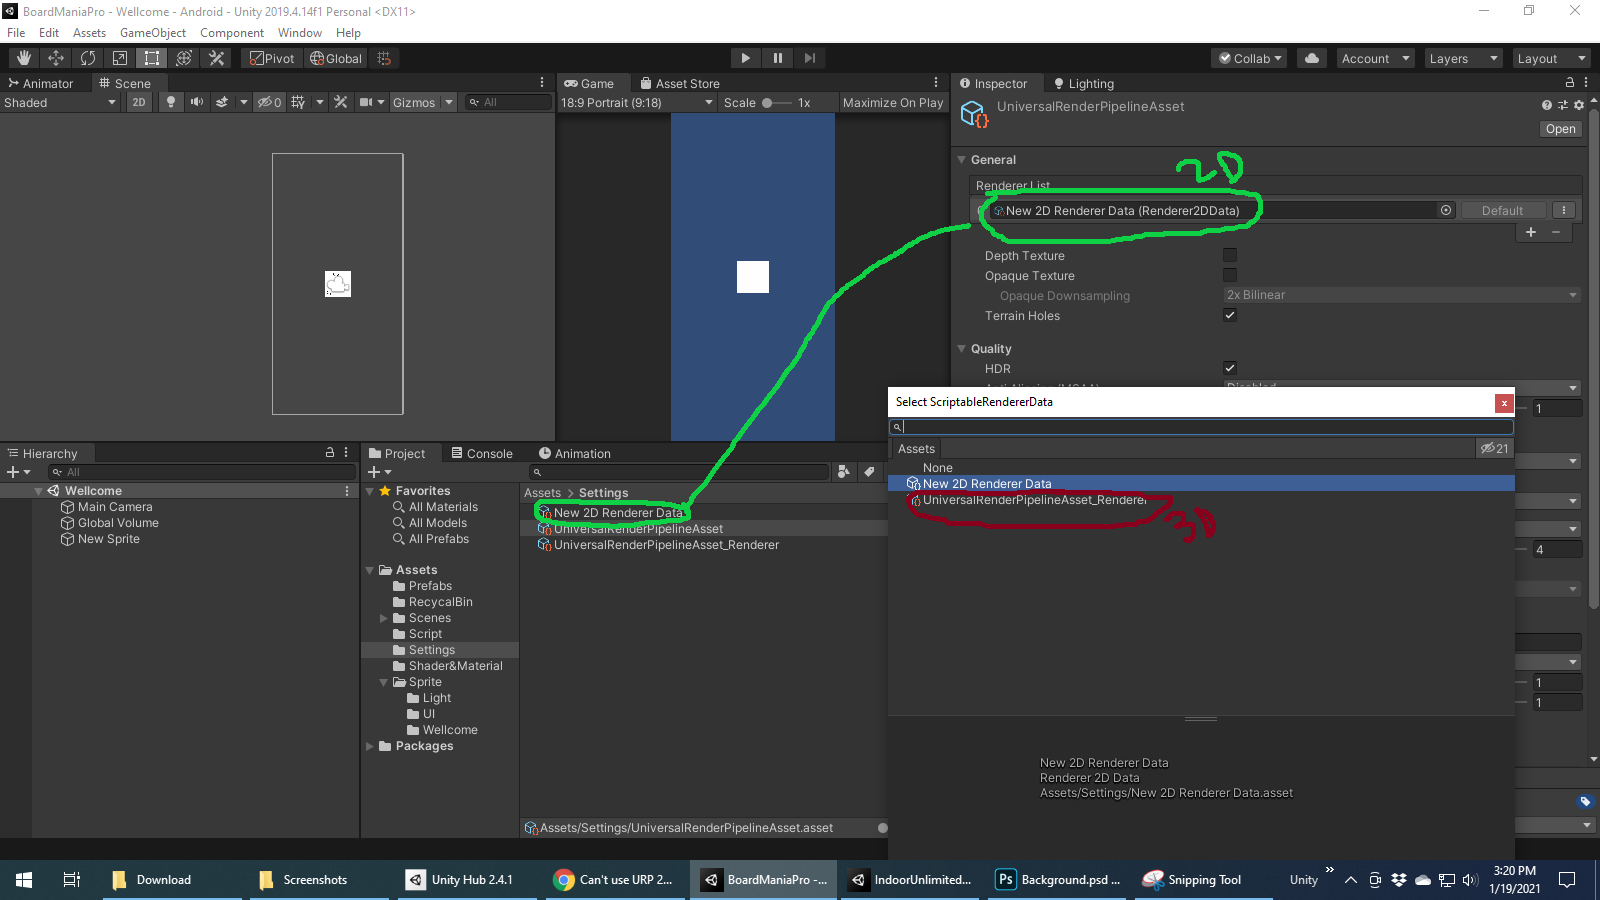1600x900 pixels.
Task: Switch to the Lighting tab
Action: (1083, 83)
